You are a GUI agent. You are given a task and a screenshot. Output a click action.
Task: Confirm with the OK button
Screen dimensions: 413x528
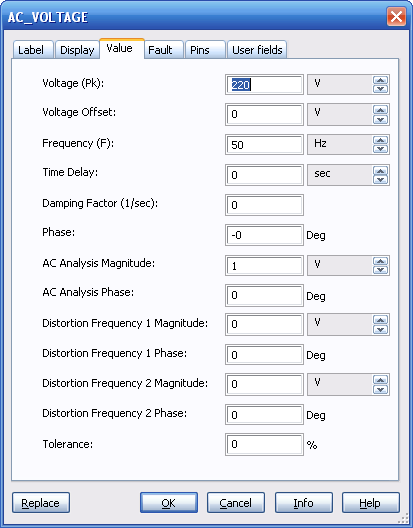coord(169,503)
